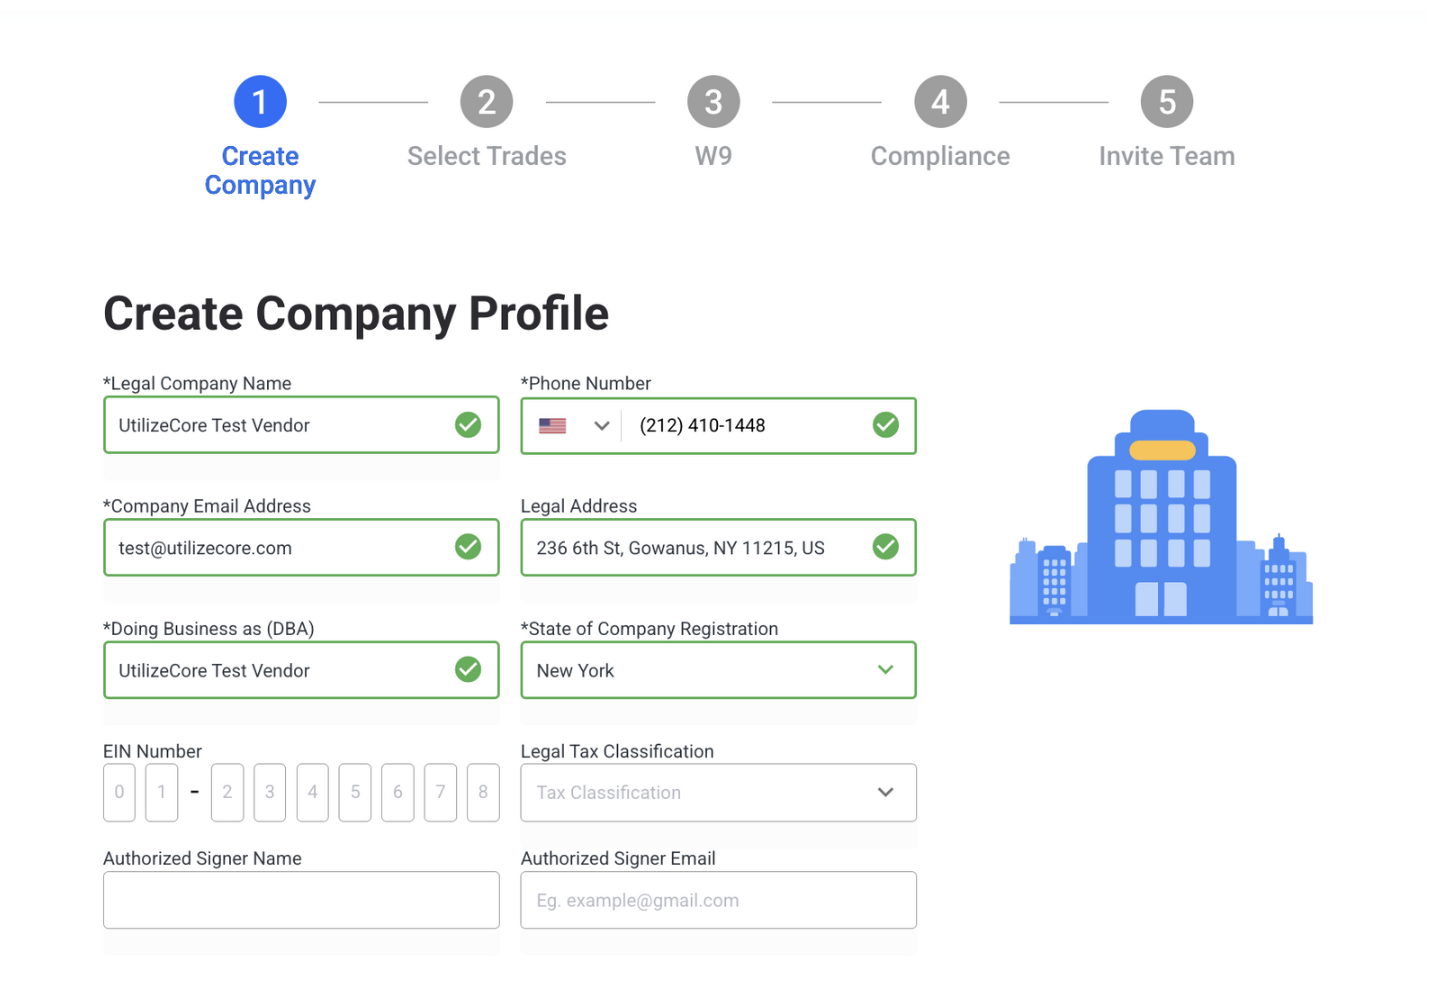
Task: Open the State of Company Registration dropdown
Action: click(884, 670)
